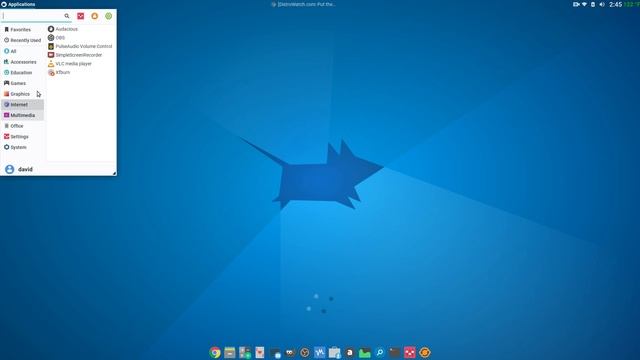
Task: Click the screen recording tray icon
Action: pos(576,4)
